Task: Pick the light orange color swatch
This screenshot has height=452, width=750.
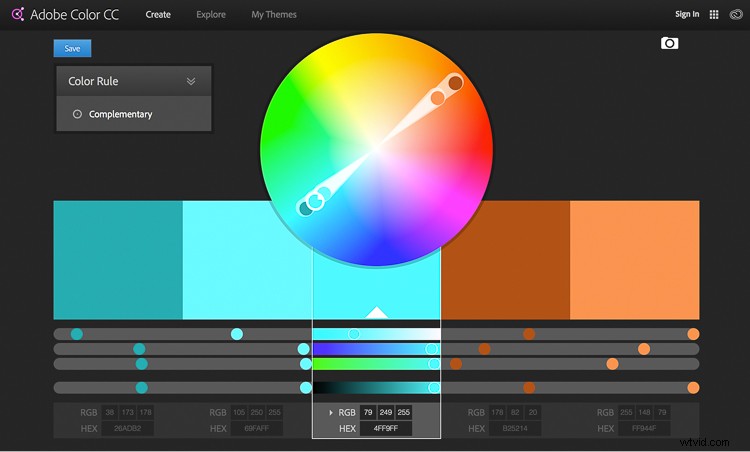Action: point(634,260)
